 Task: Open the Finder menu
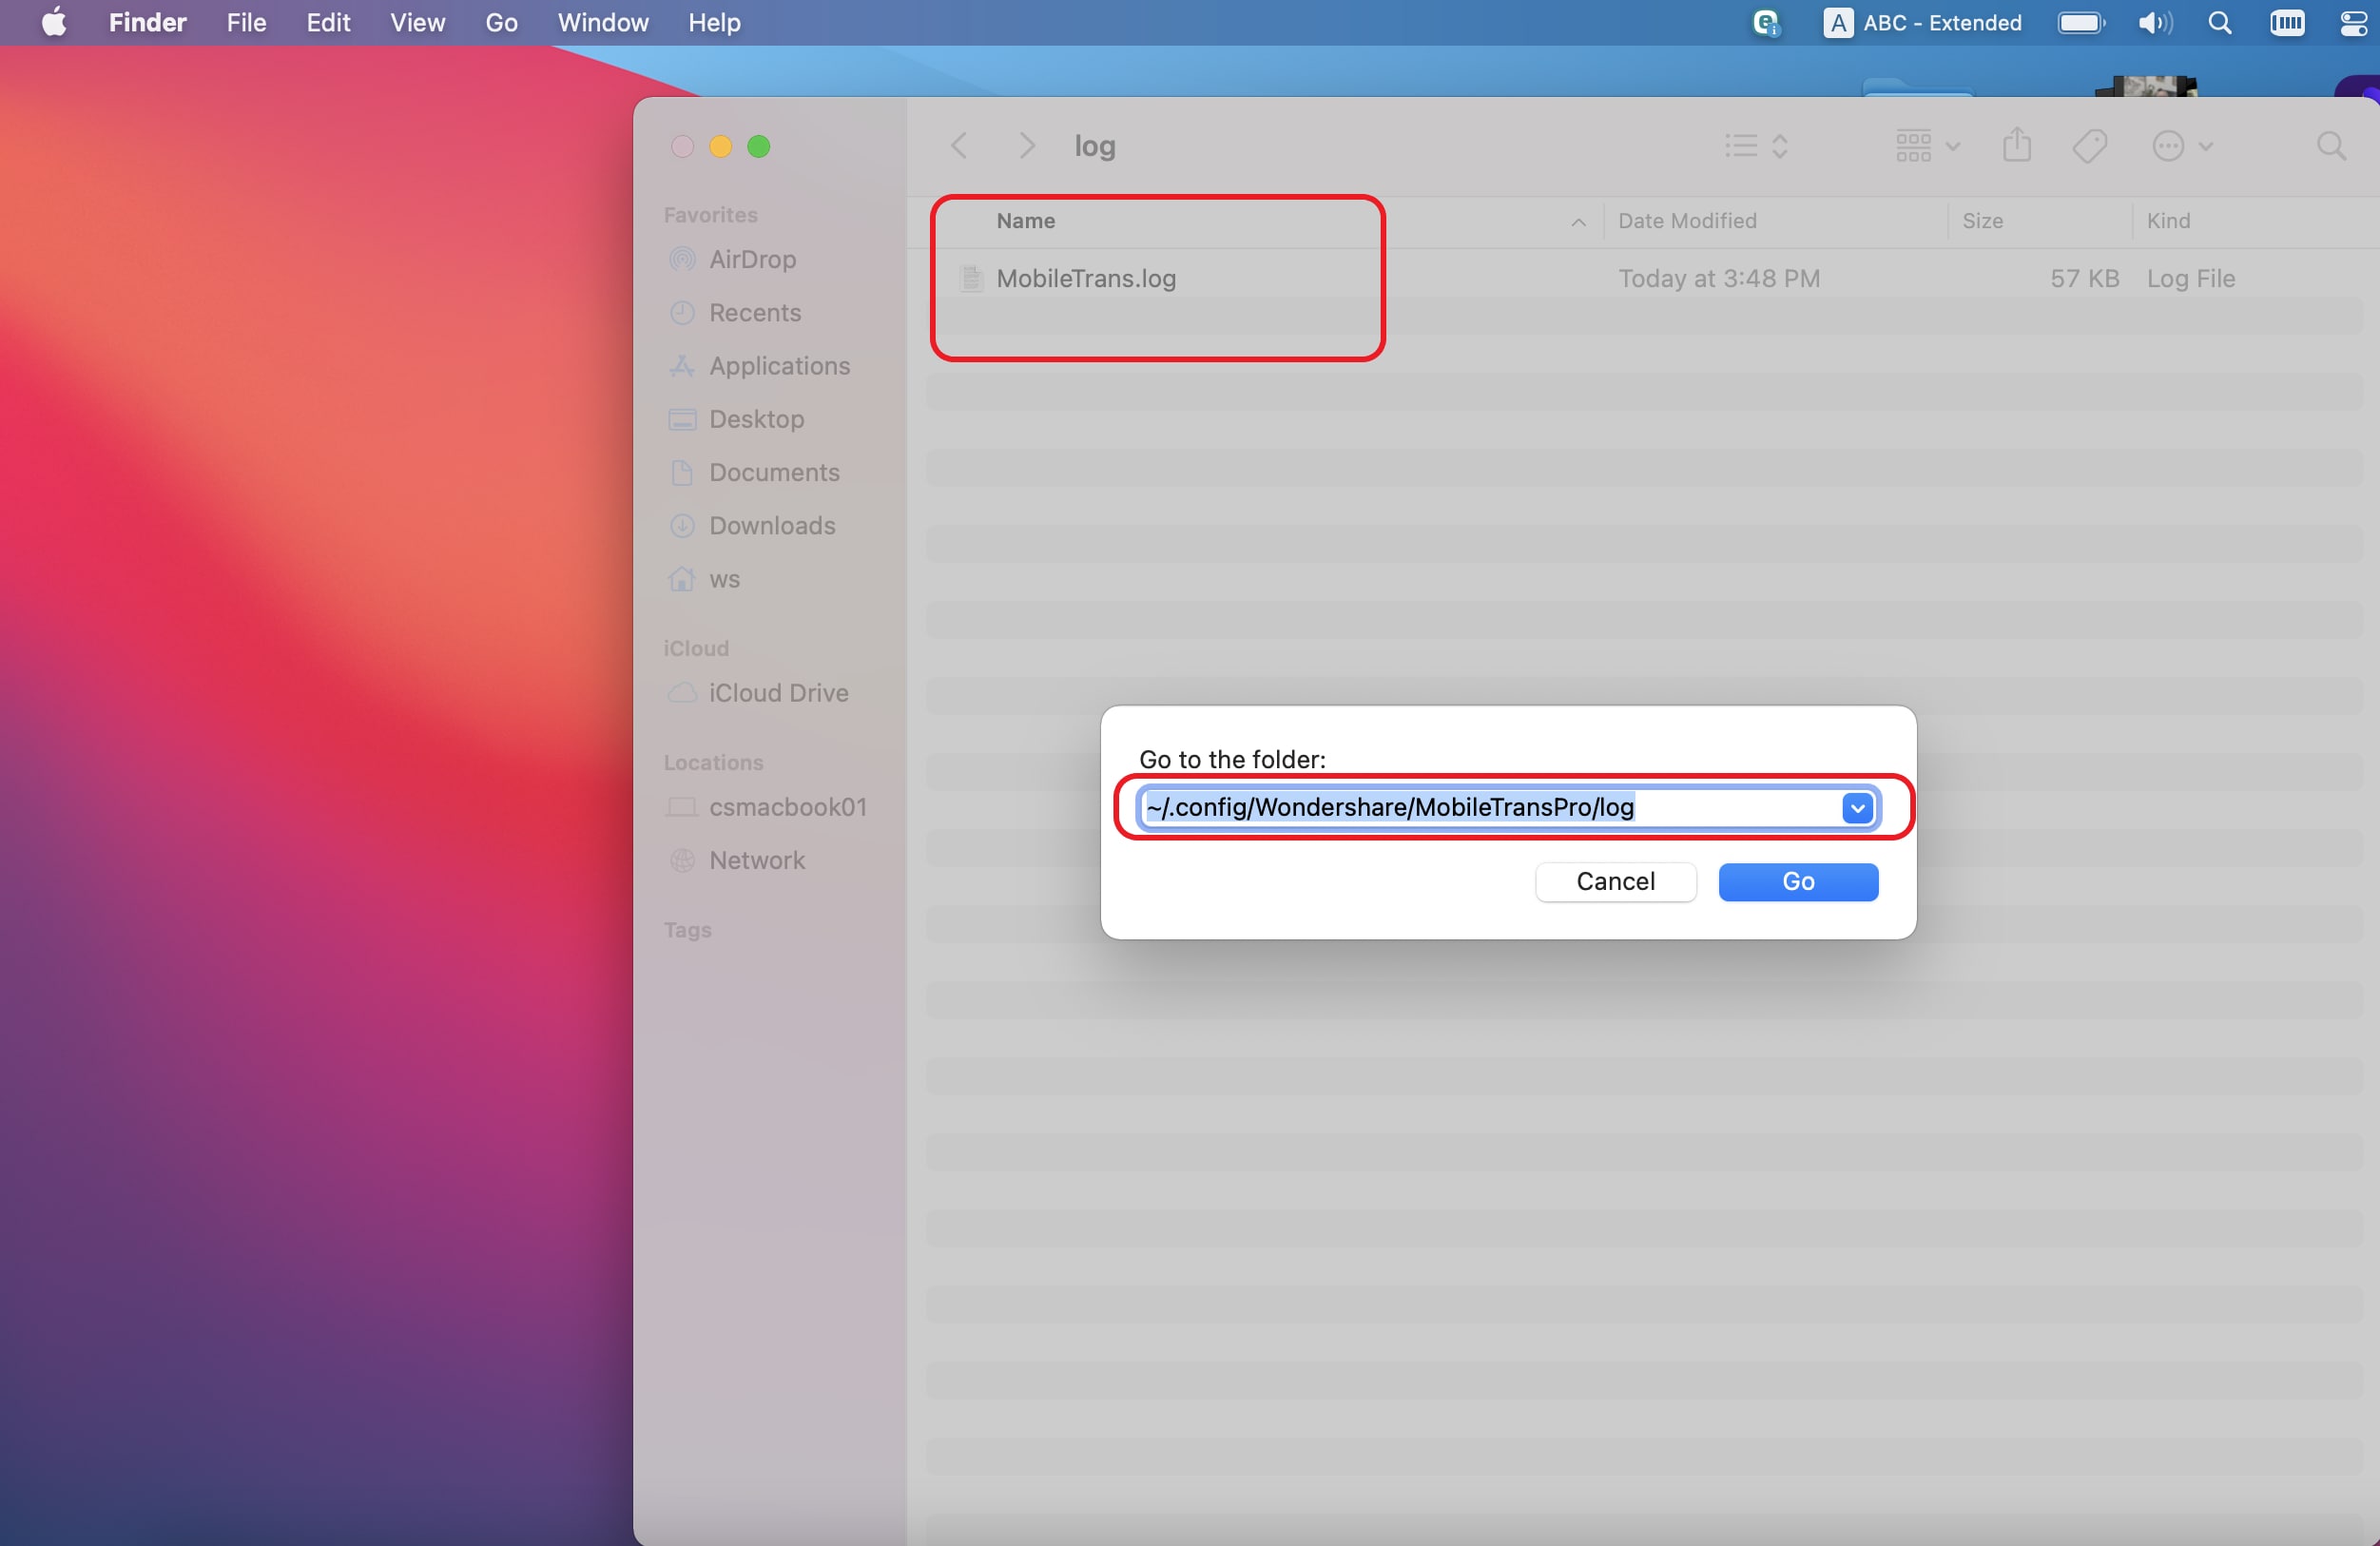click(147, 22)
